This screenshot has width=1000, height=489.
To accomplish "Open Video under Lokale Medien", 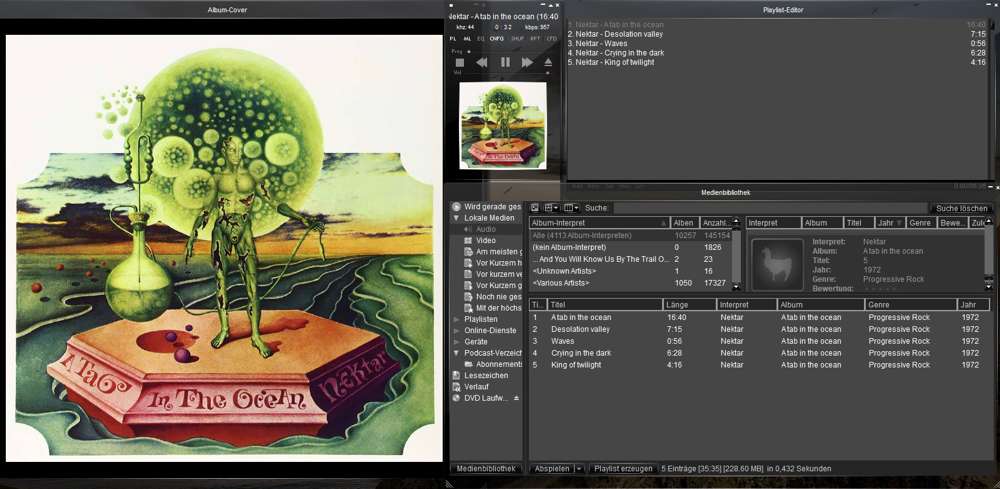I will point(486,240).
